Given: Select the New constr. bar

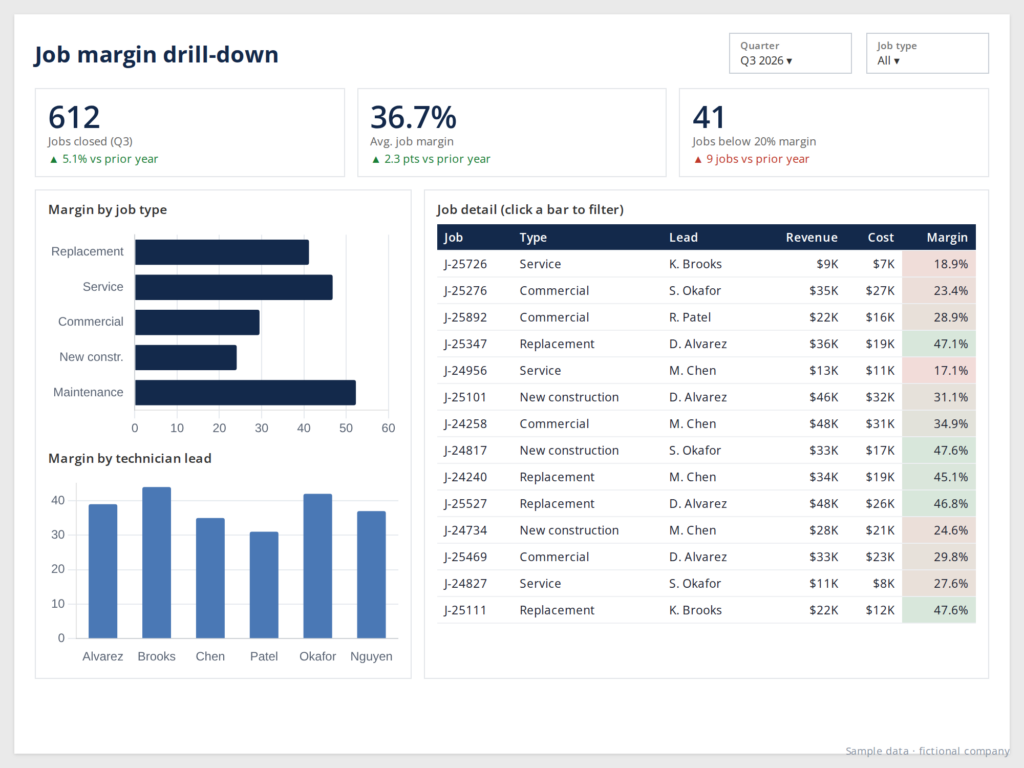Looking at the screenshot, I should coord(186,358).
